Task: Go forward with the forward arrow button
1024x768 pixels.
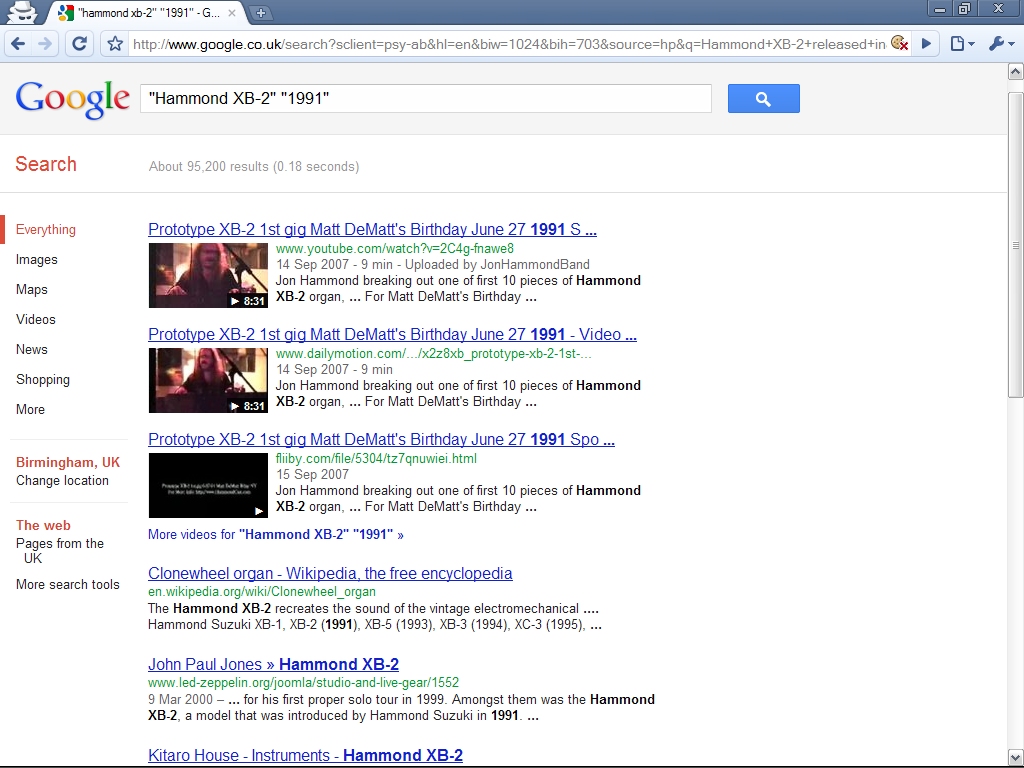Action: [x=44, y=44]
